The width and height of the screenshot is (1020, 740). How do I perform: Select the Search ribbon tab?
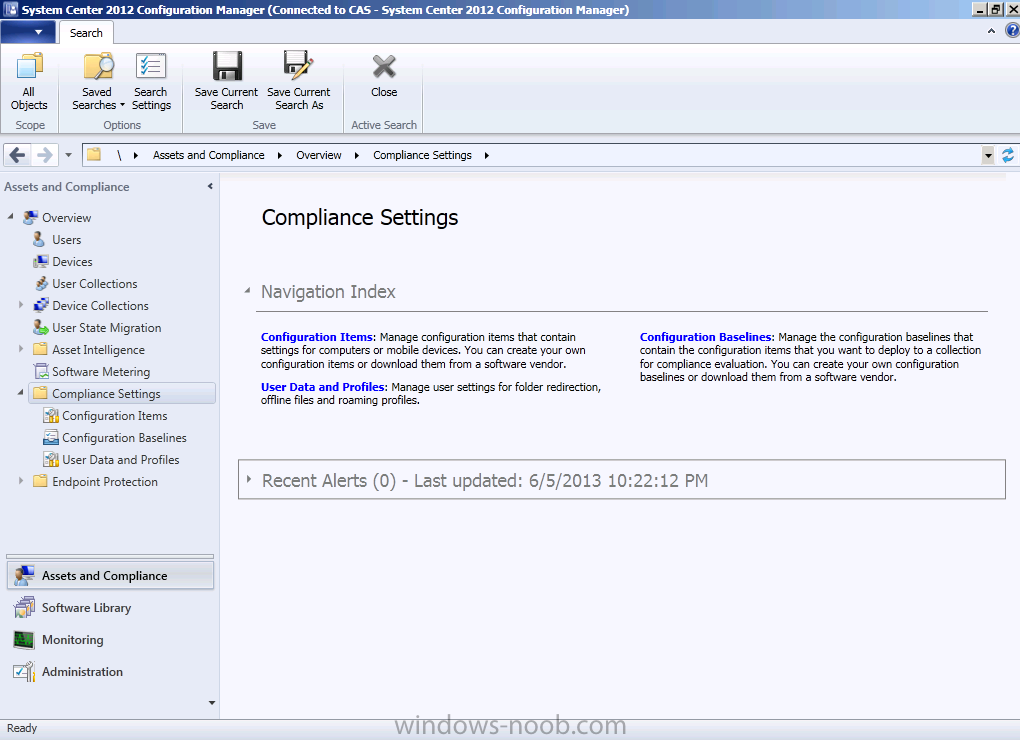point(86,33)
